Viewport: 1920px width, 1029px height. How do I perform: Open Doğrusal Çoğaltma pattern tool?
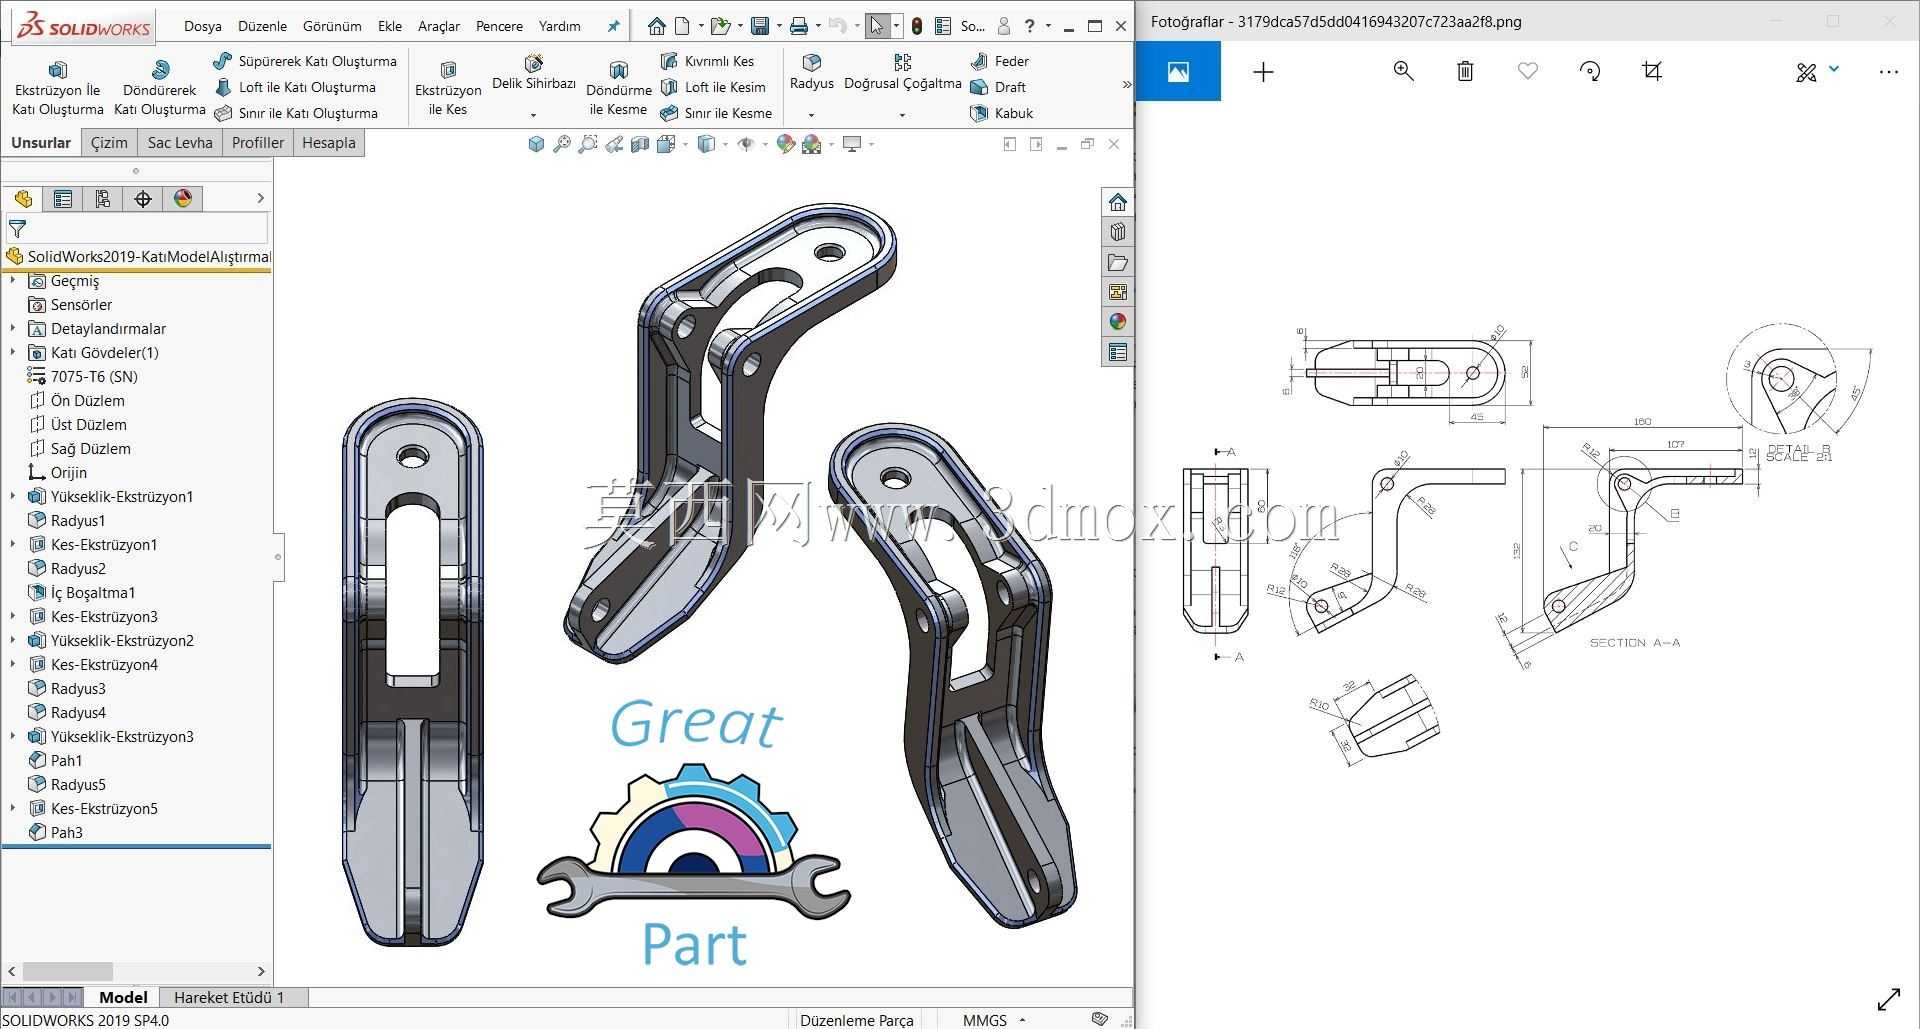[x=902, y=73]
